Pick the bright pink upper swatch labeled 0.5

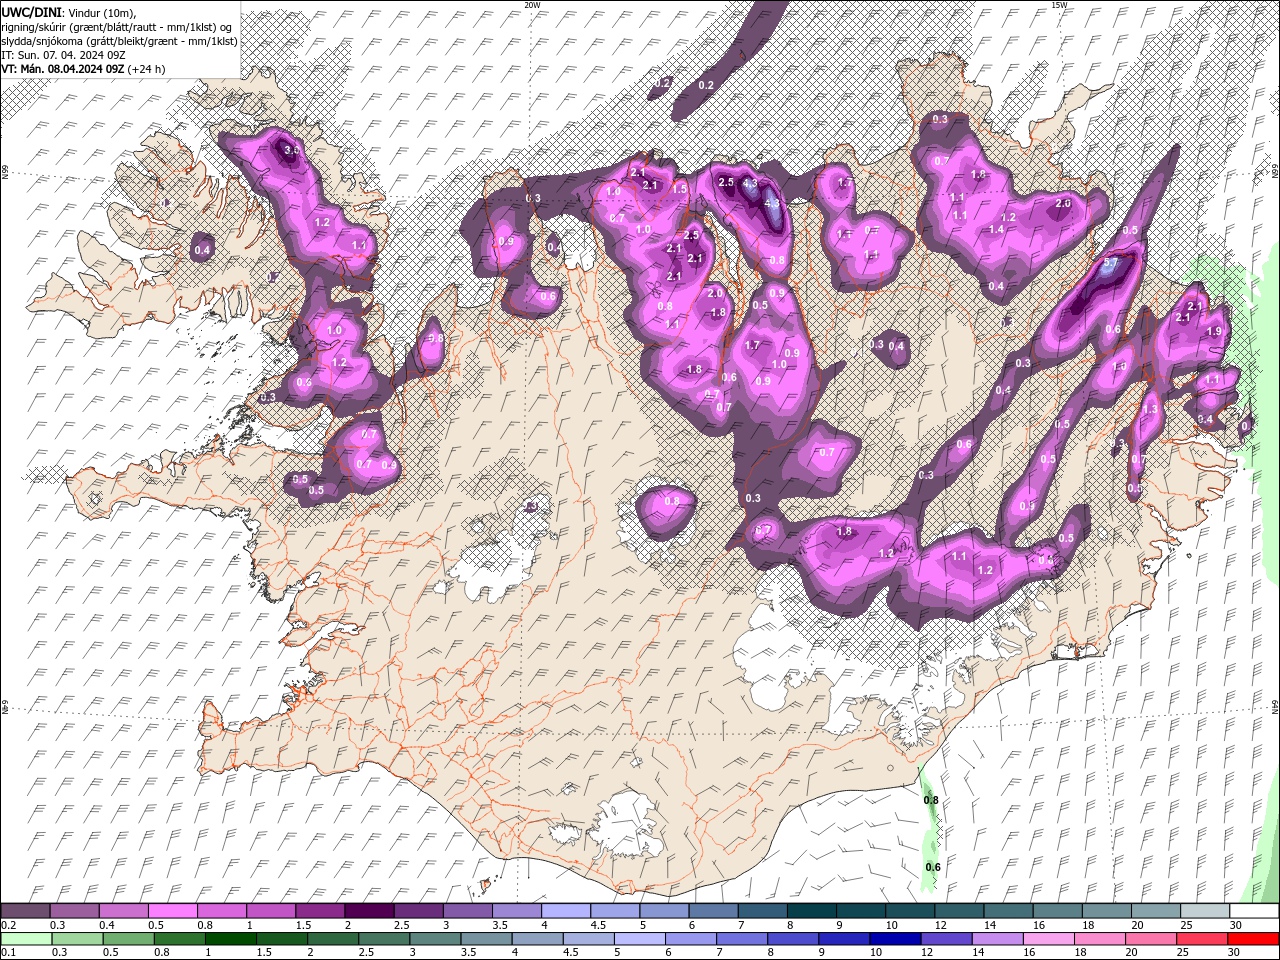click(x=173, y=911)
